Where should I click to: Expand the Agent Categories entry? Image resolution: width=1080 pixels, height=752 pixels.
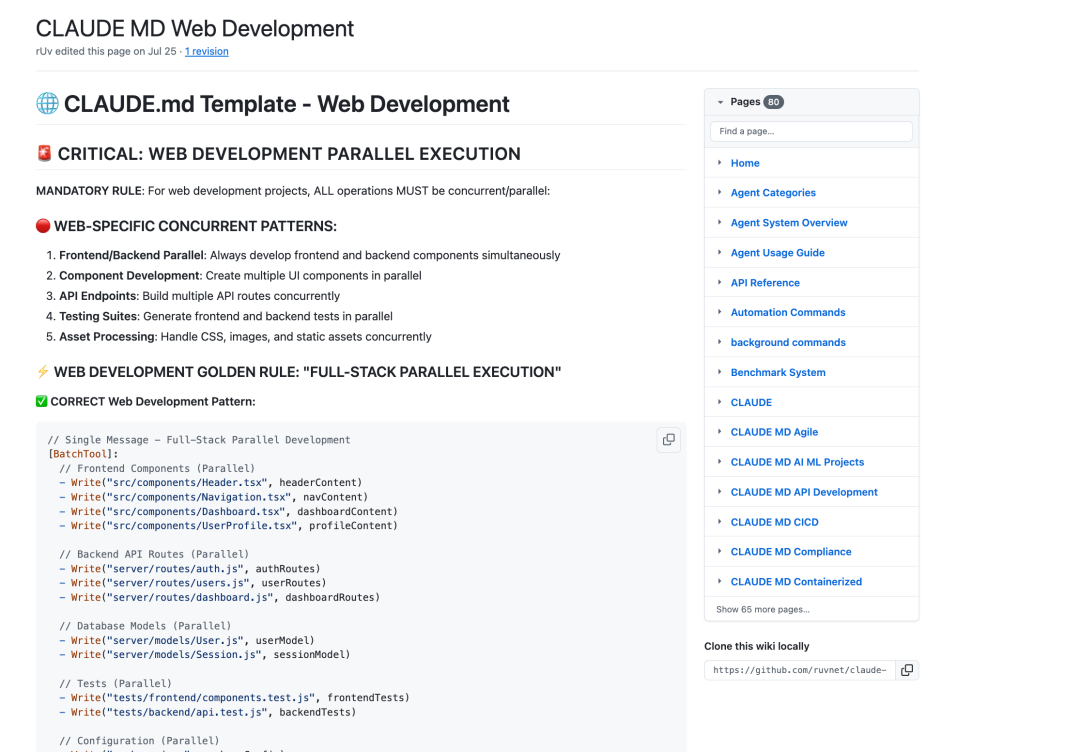(x=720, y=193)
